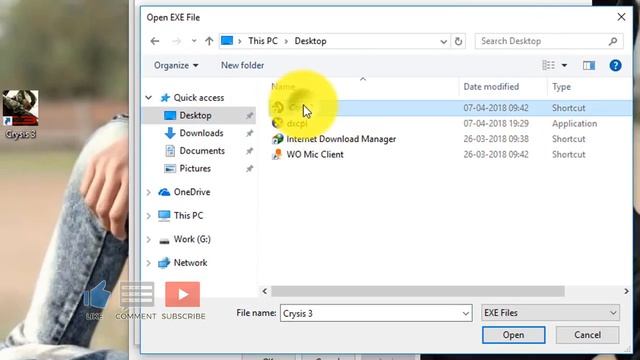Click date 07-04-2018 19:29 cell
This screenshot has width=640, height=360.
pos(496,123)
